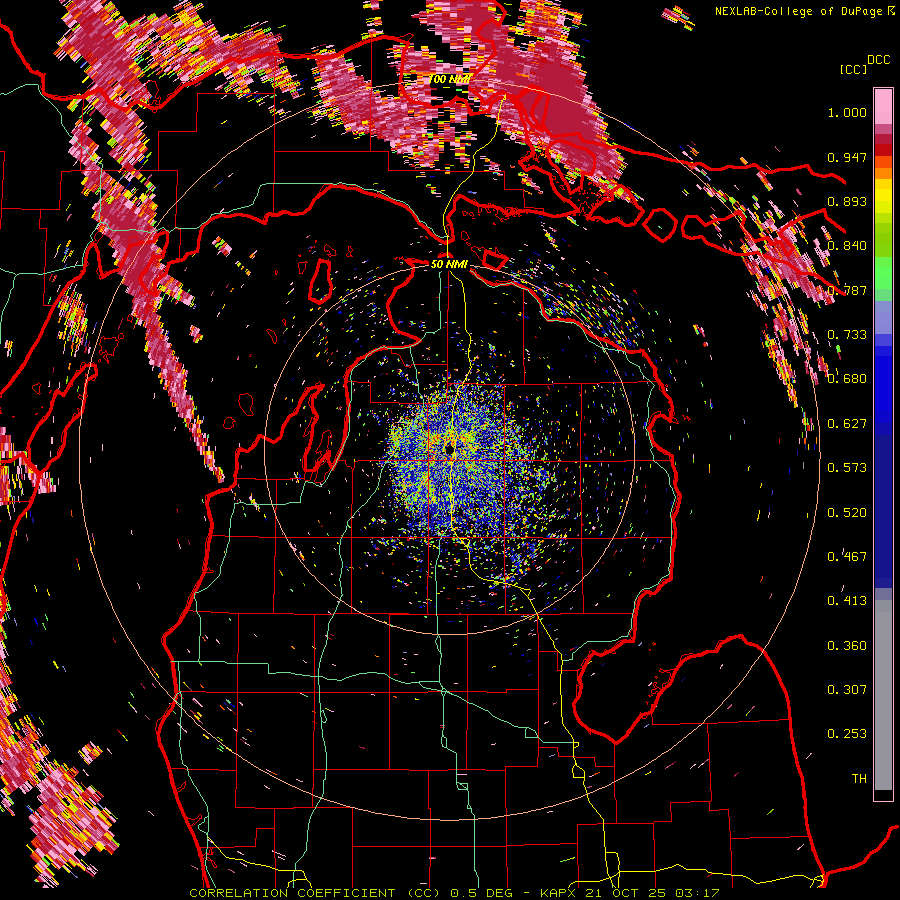Click the DCC label above the color bar
The image size is (900, 900).
[878, 60]
